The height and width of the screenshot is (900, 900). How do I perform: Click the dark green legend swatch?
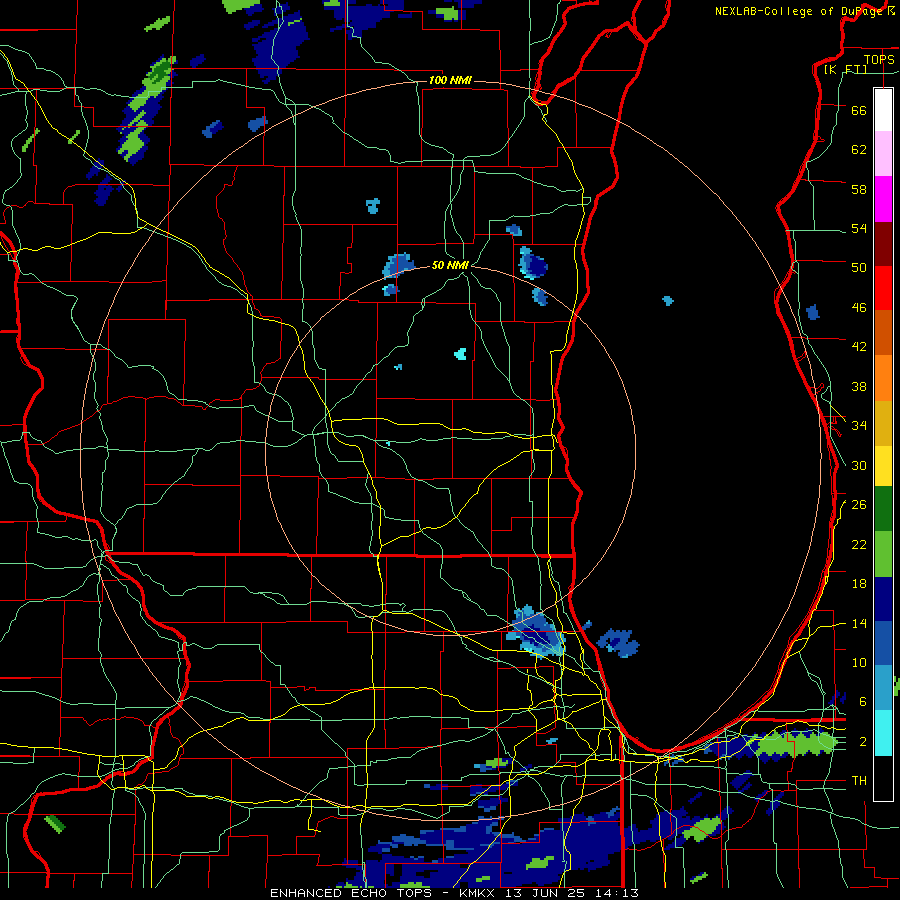[883, 509]
